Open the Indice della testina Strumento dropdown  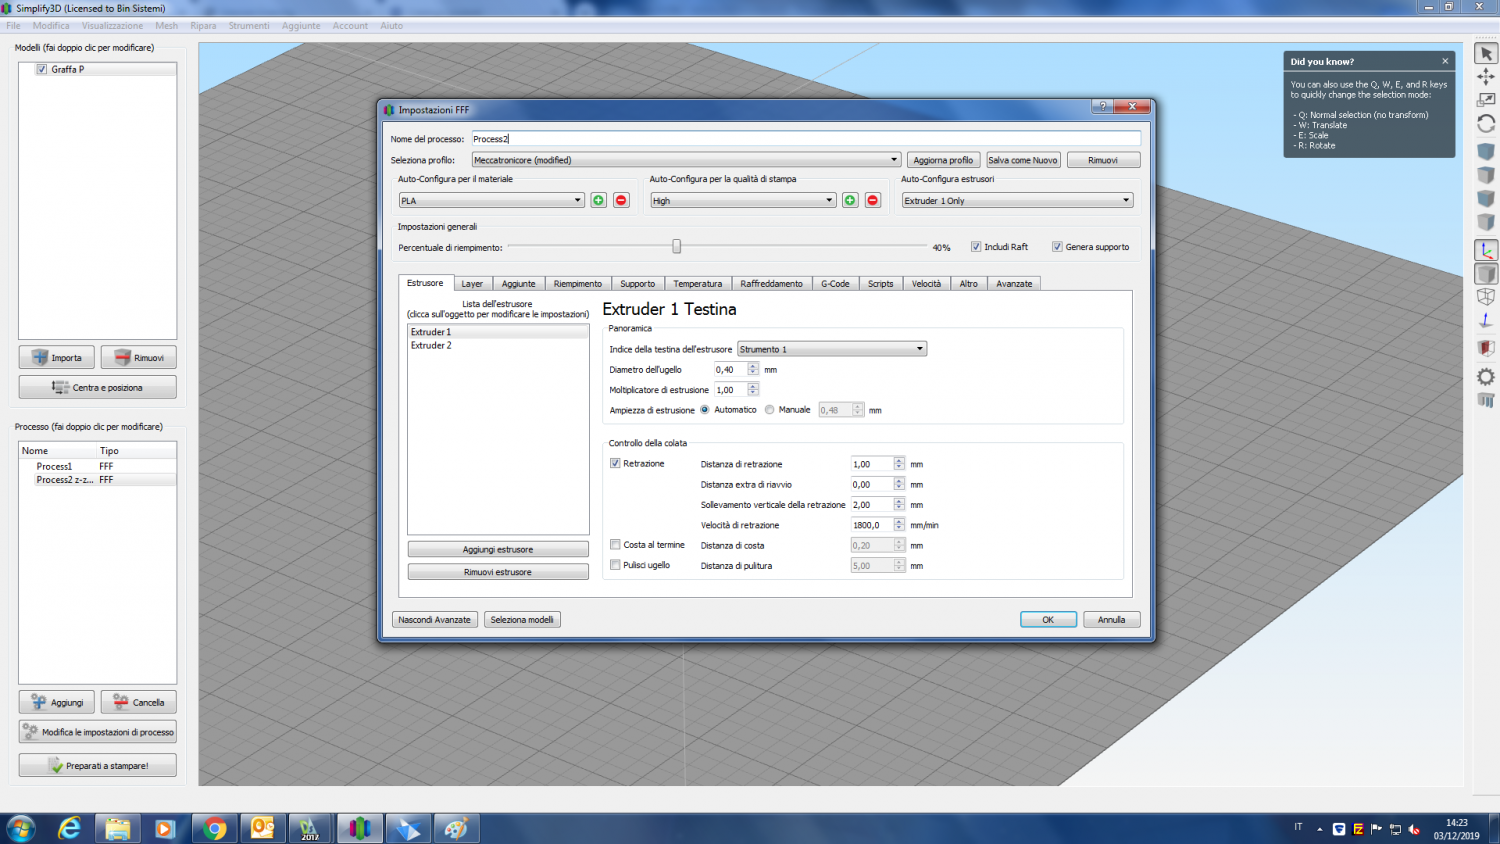coord(831,349)
